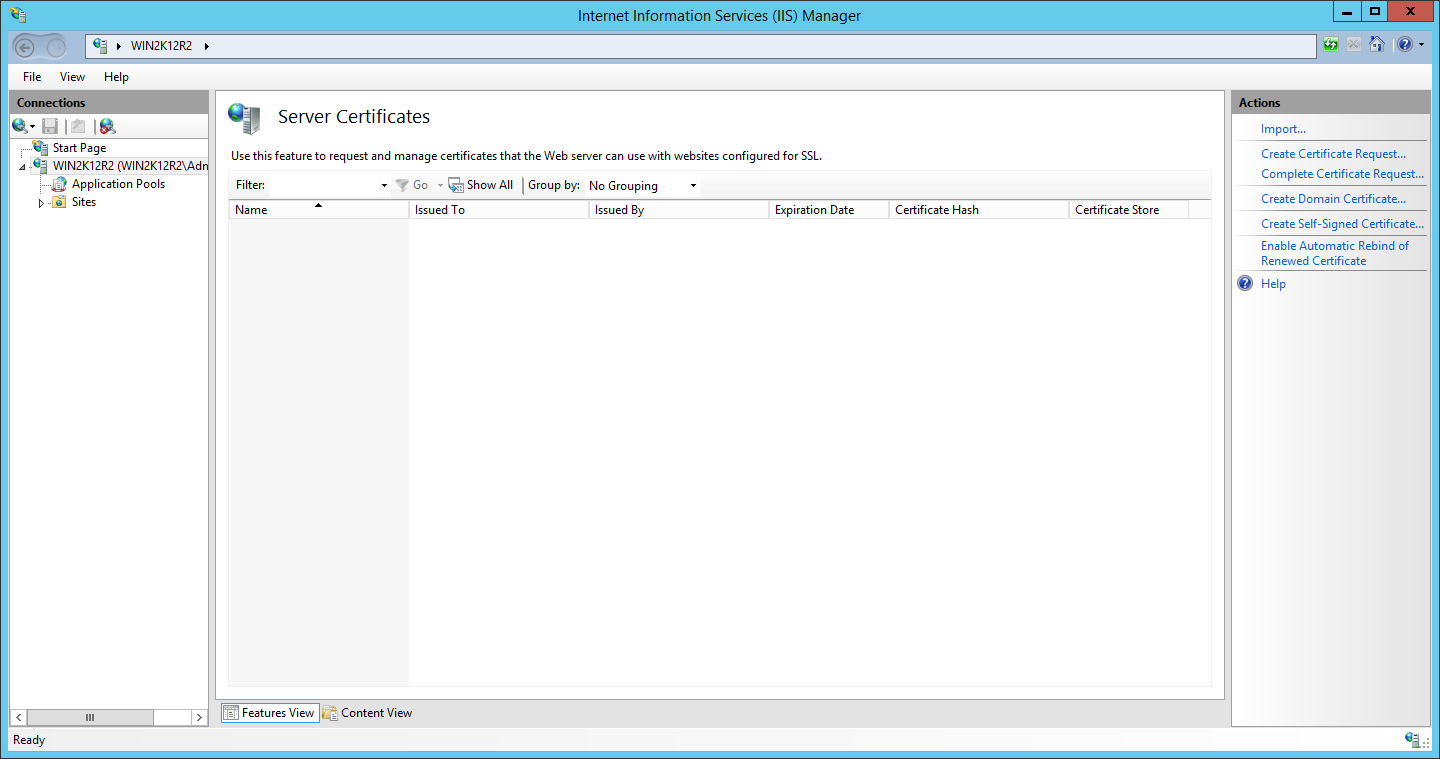The width and height of the screenshot is (1440, 759).
Task: Click the Create New Connection globe icon
Action: (19, 126)
